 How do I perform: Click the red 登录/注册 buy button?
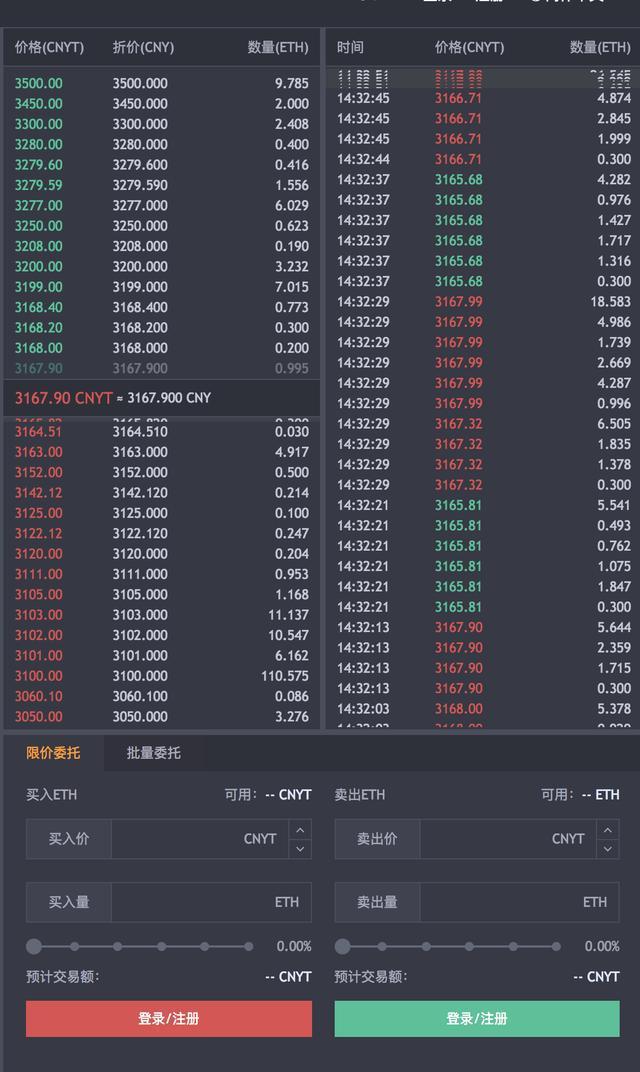click(169, 1019)
